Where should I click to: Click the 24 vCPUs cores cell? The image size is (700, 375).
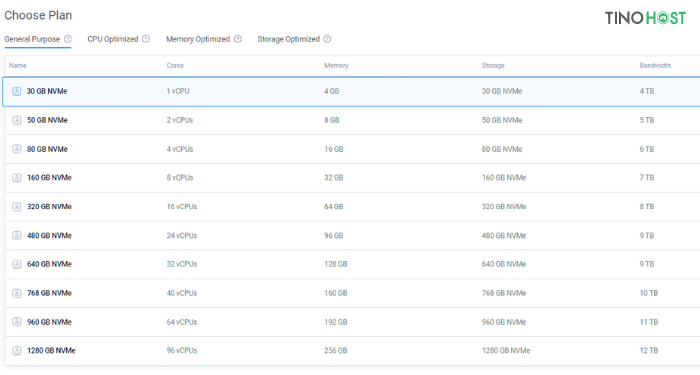click(x=182, y=236)
